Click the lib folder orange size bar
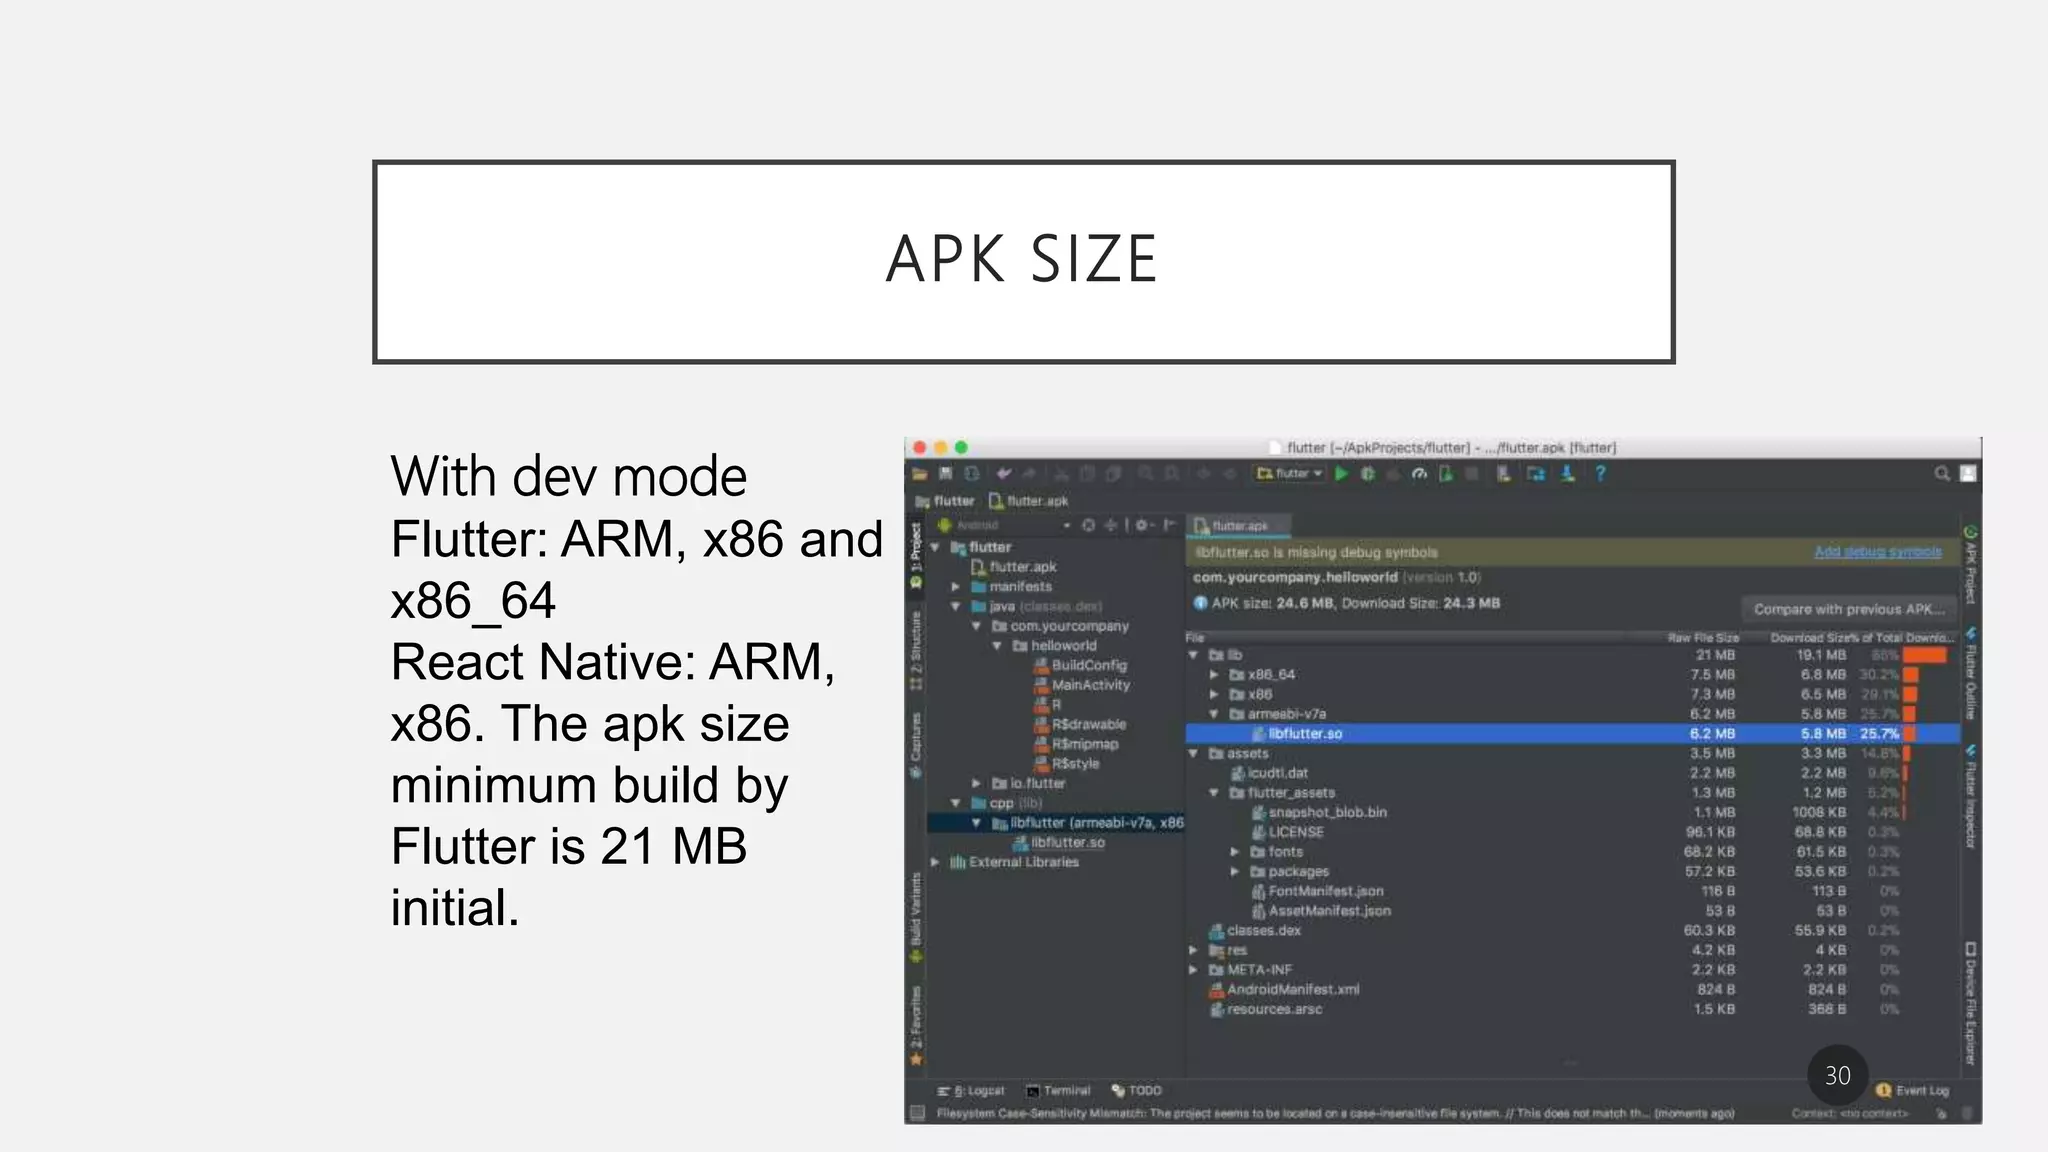Image resolution: width=2048 pixels, height=1152 pixels. coord(1925,655)
